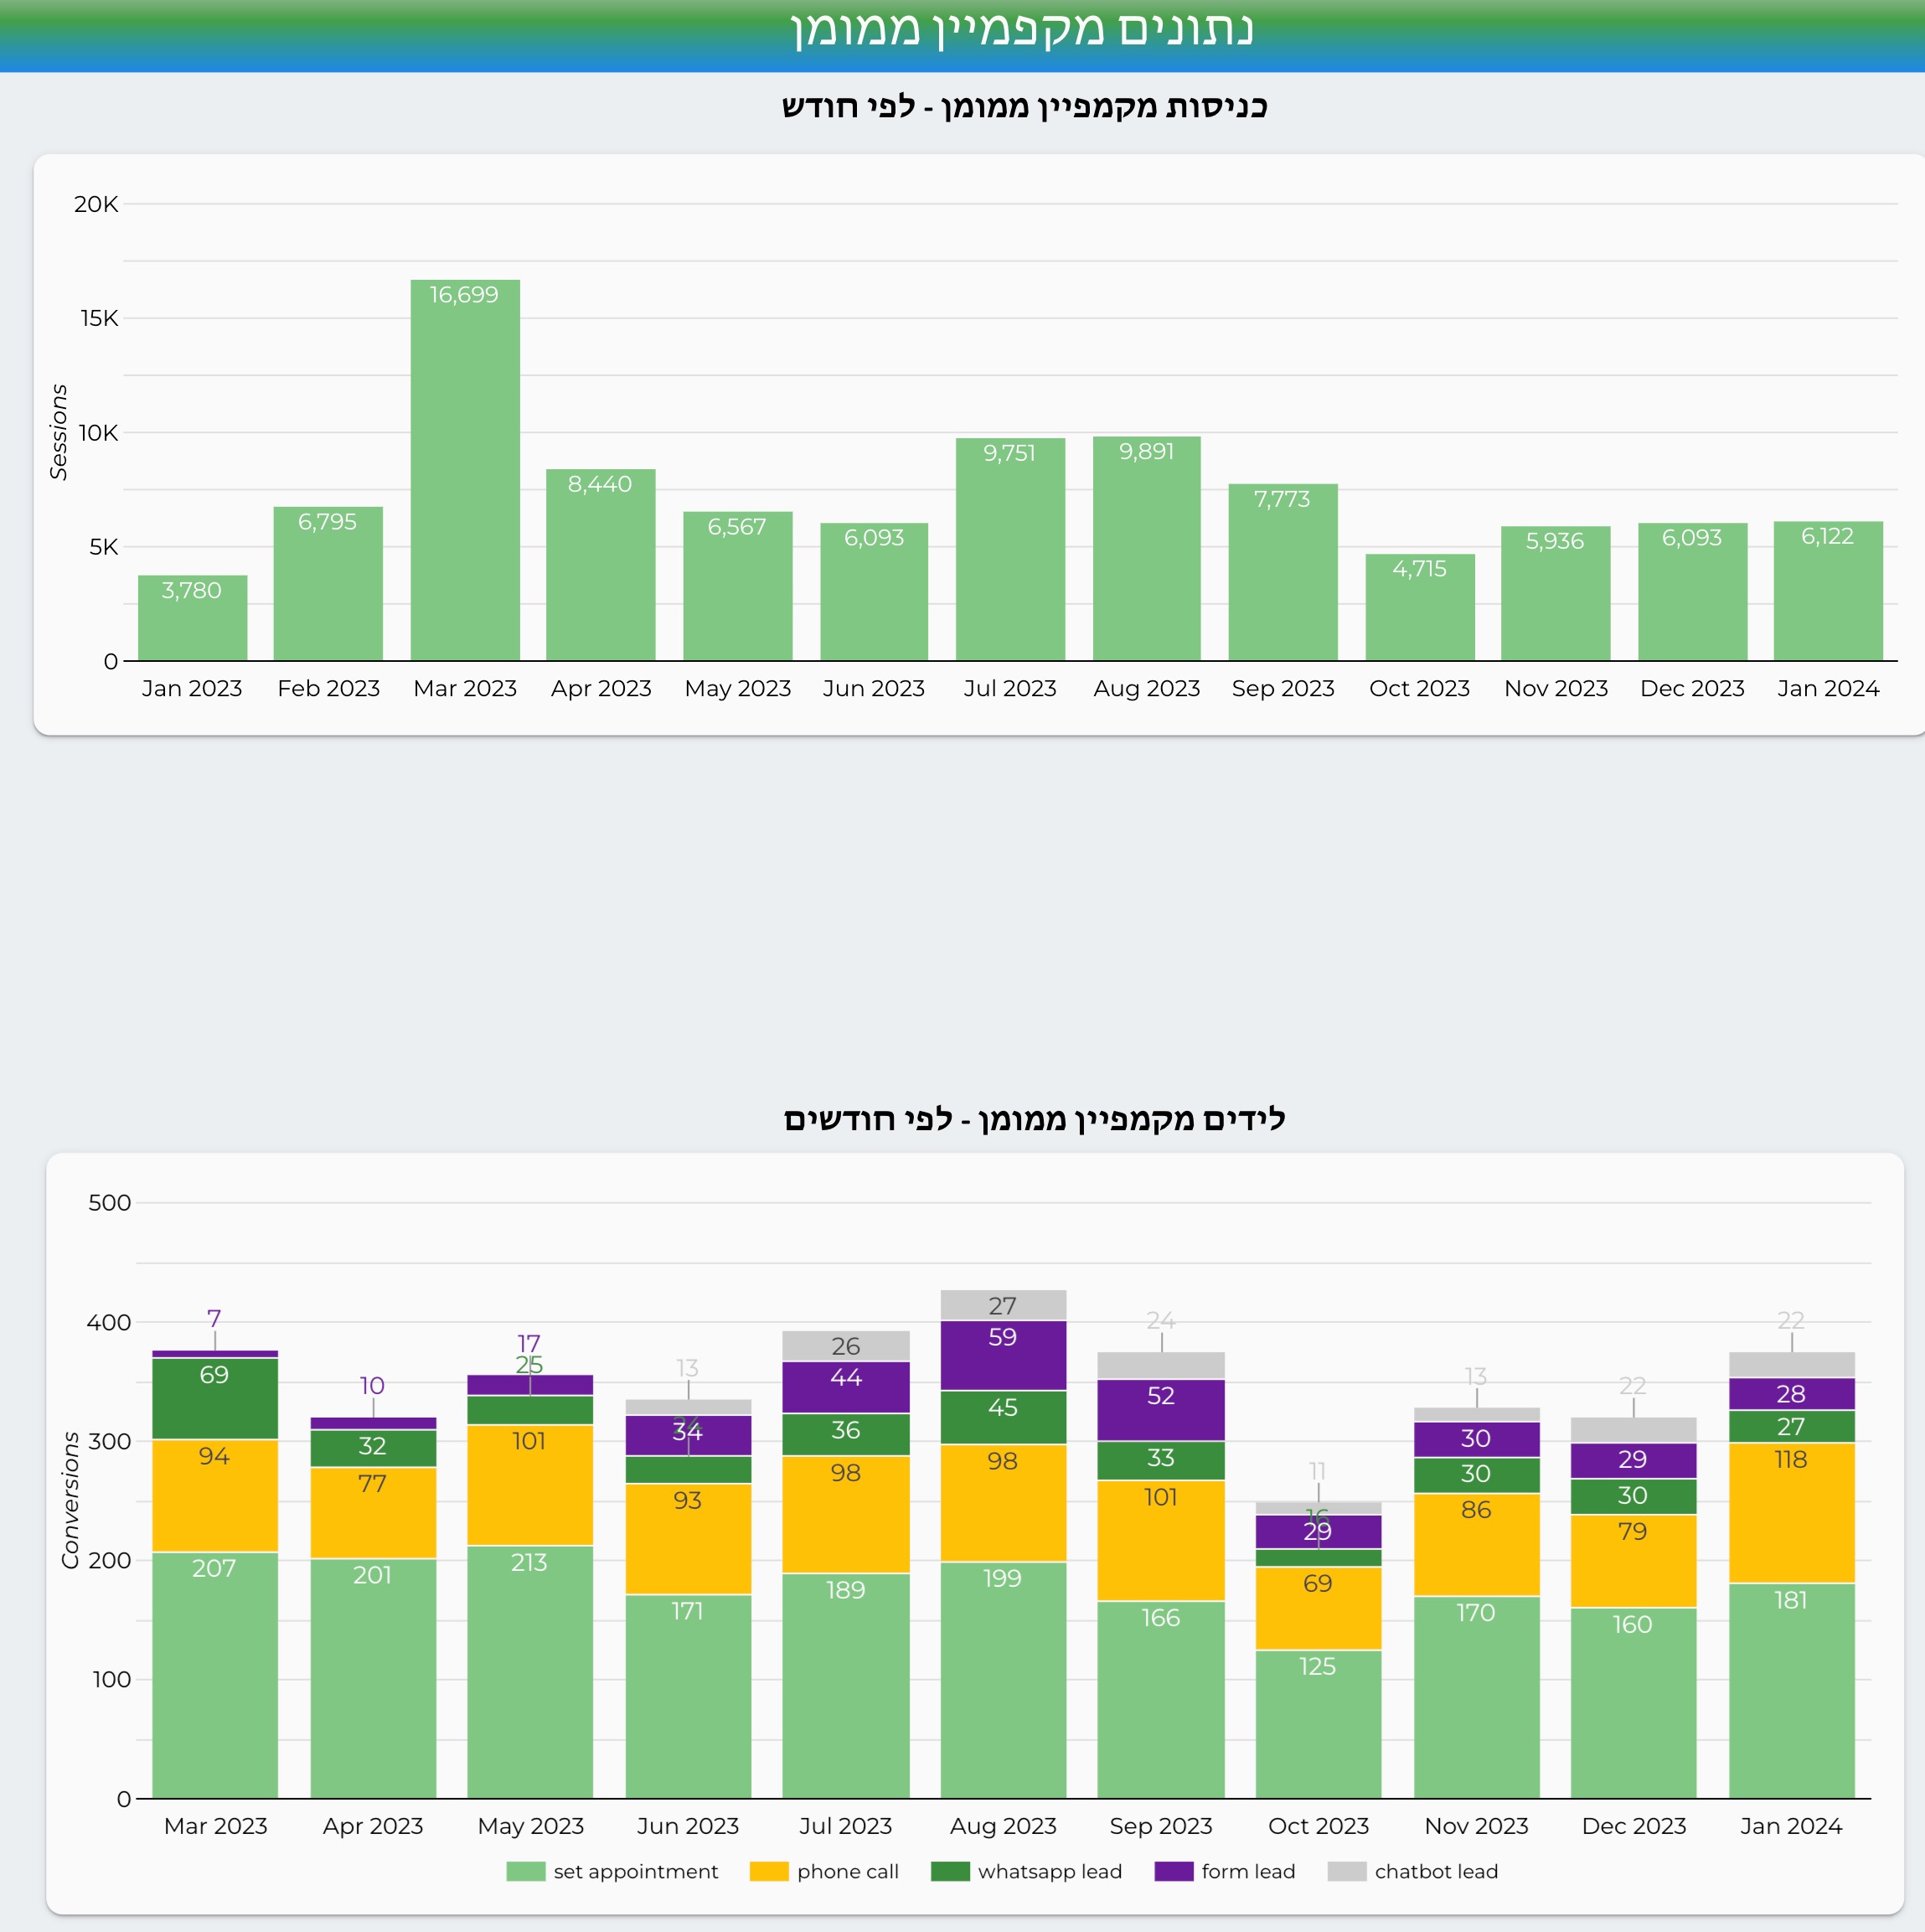The image size is (1925, 1932).
Task: Click the Nov 2023 bar showing 5,936
Action: click(x=1556, y=593)
